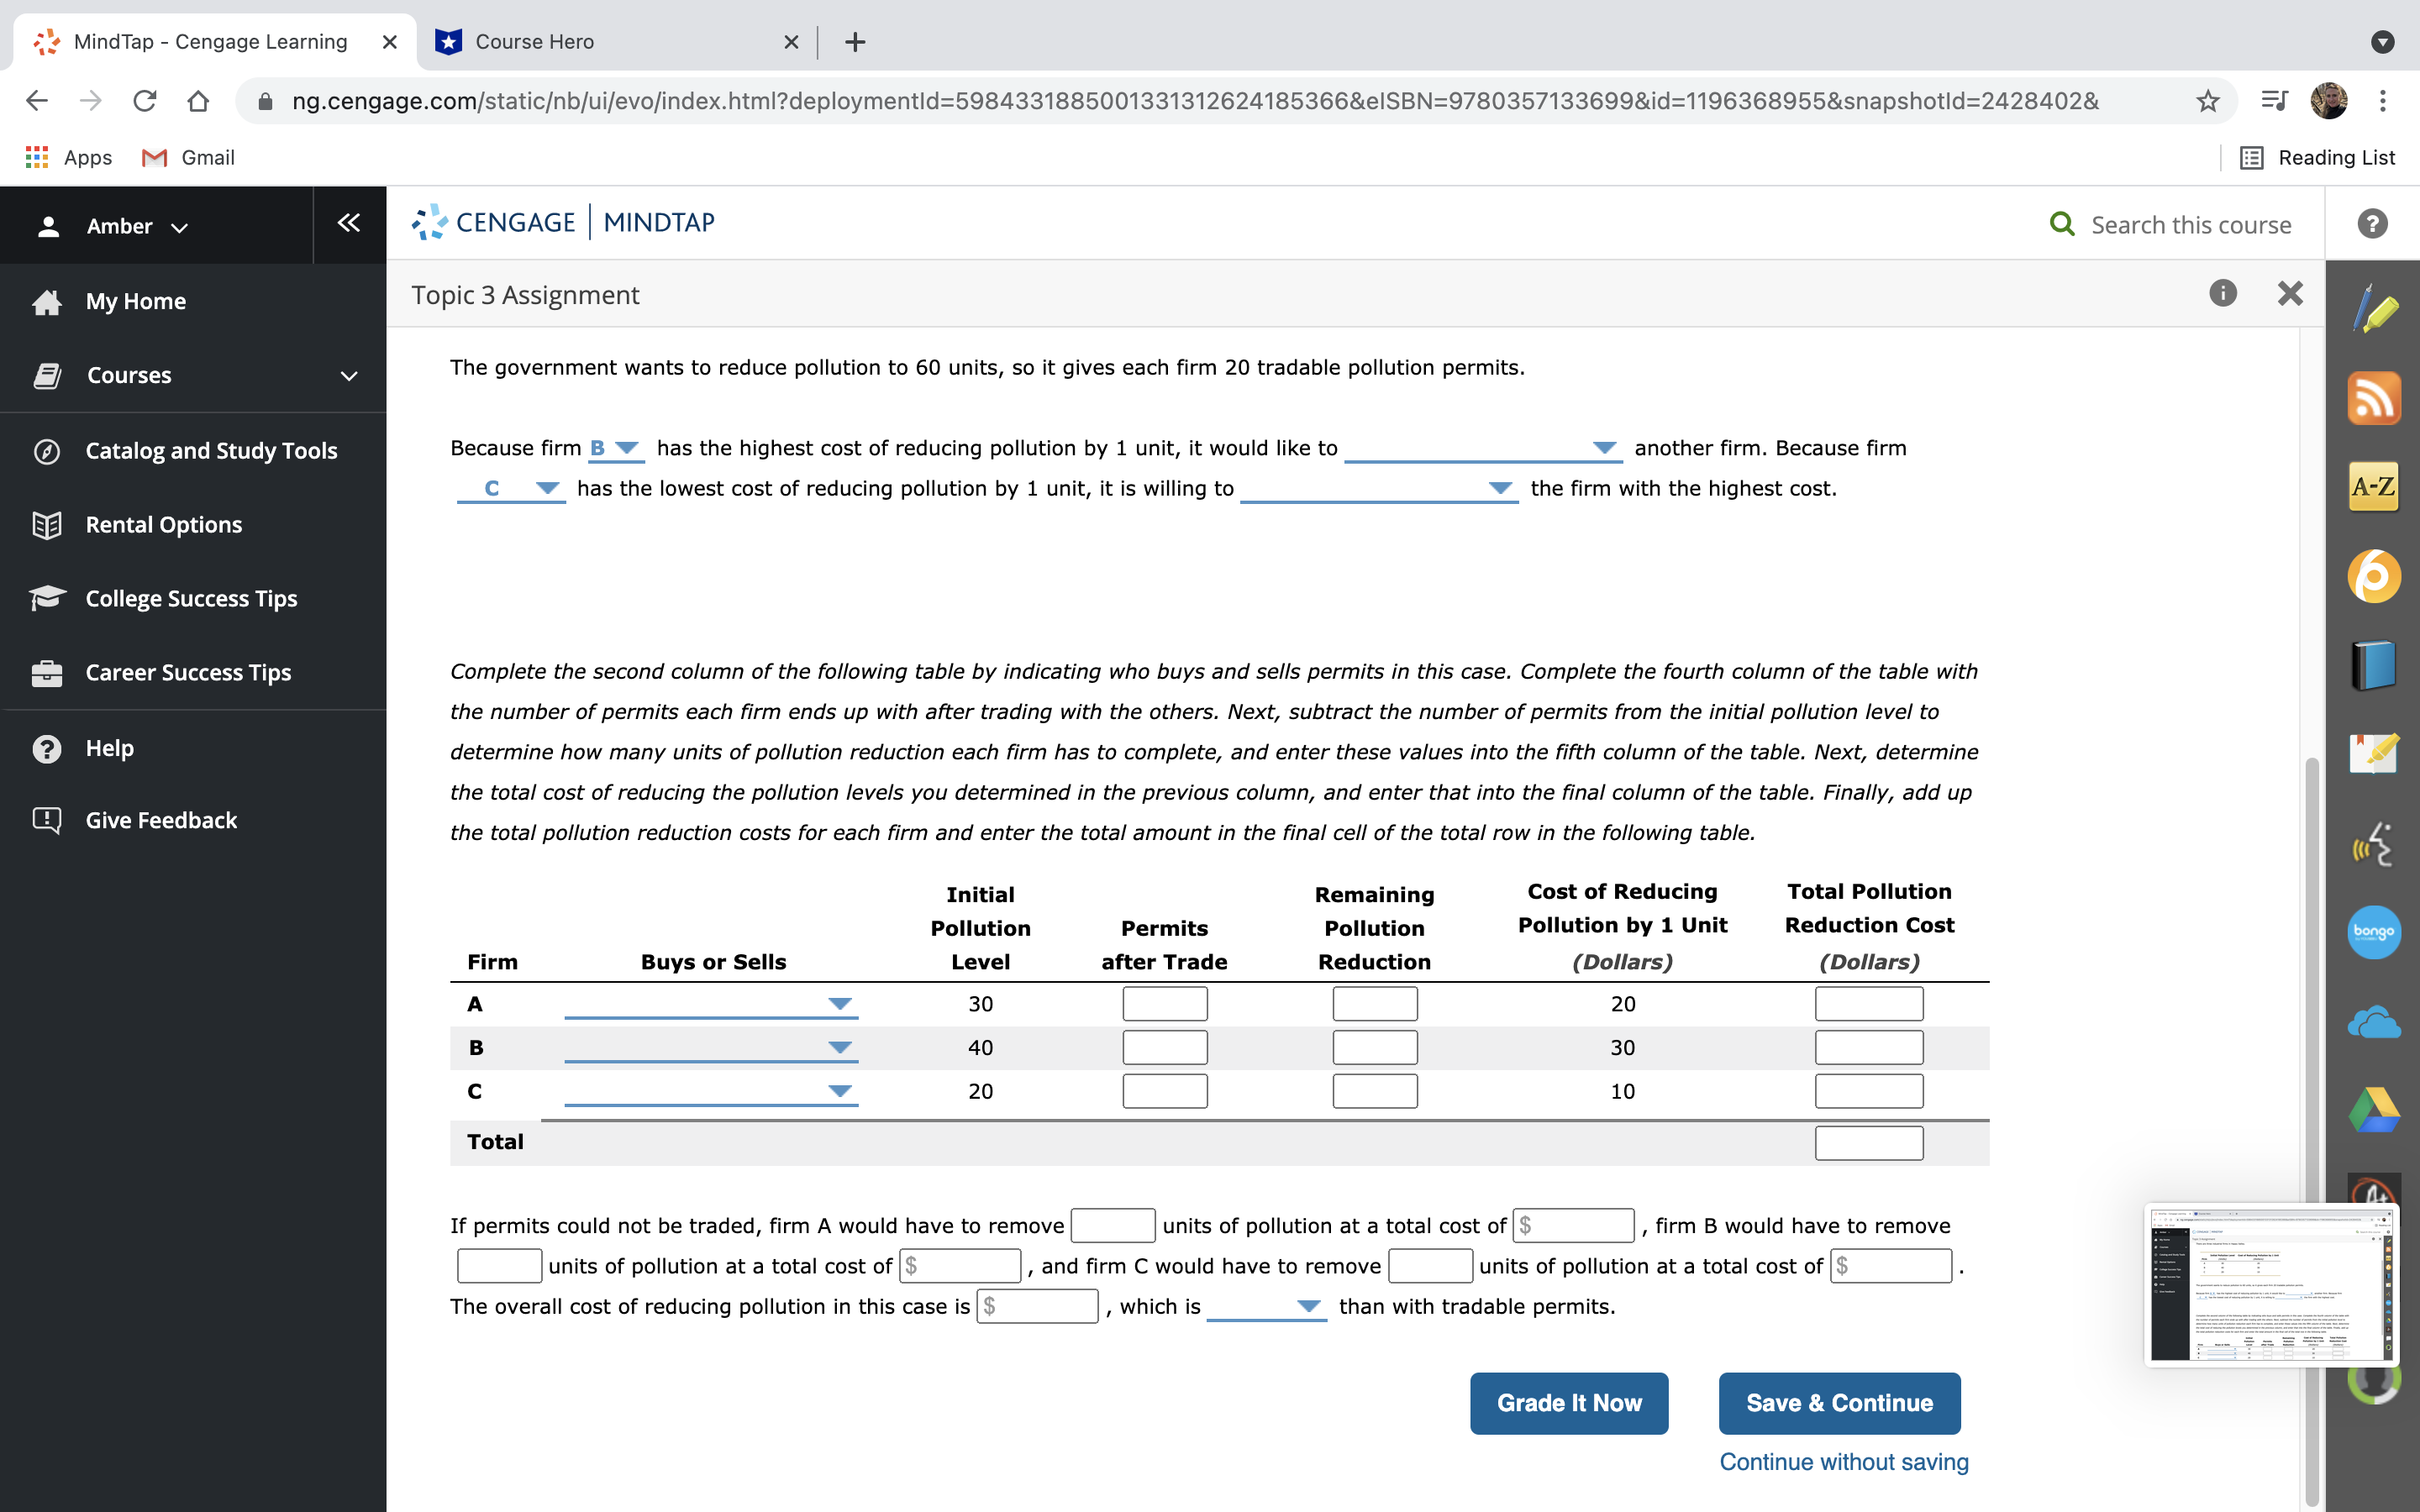Collapse the left navigation sidebar
Screen dimensions: 2420x1512
pos(348,223)
